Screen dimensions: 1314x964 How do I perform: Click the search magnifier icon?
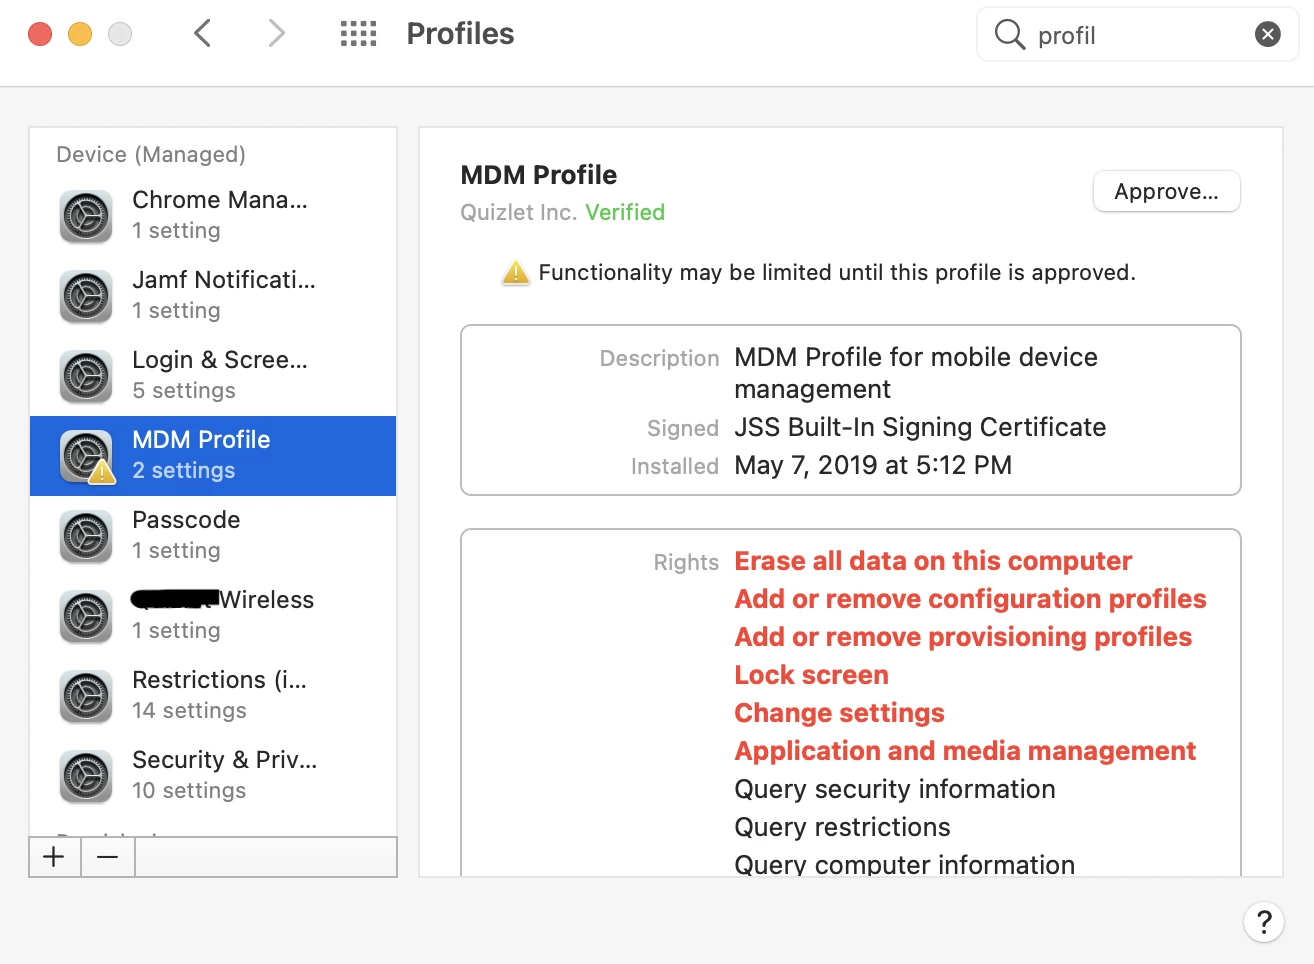pyautogui.click(x=1009, y=35)
